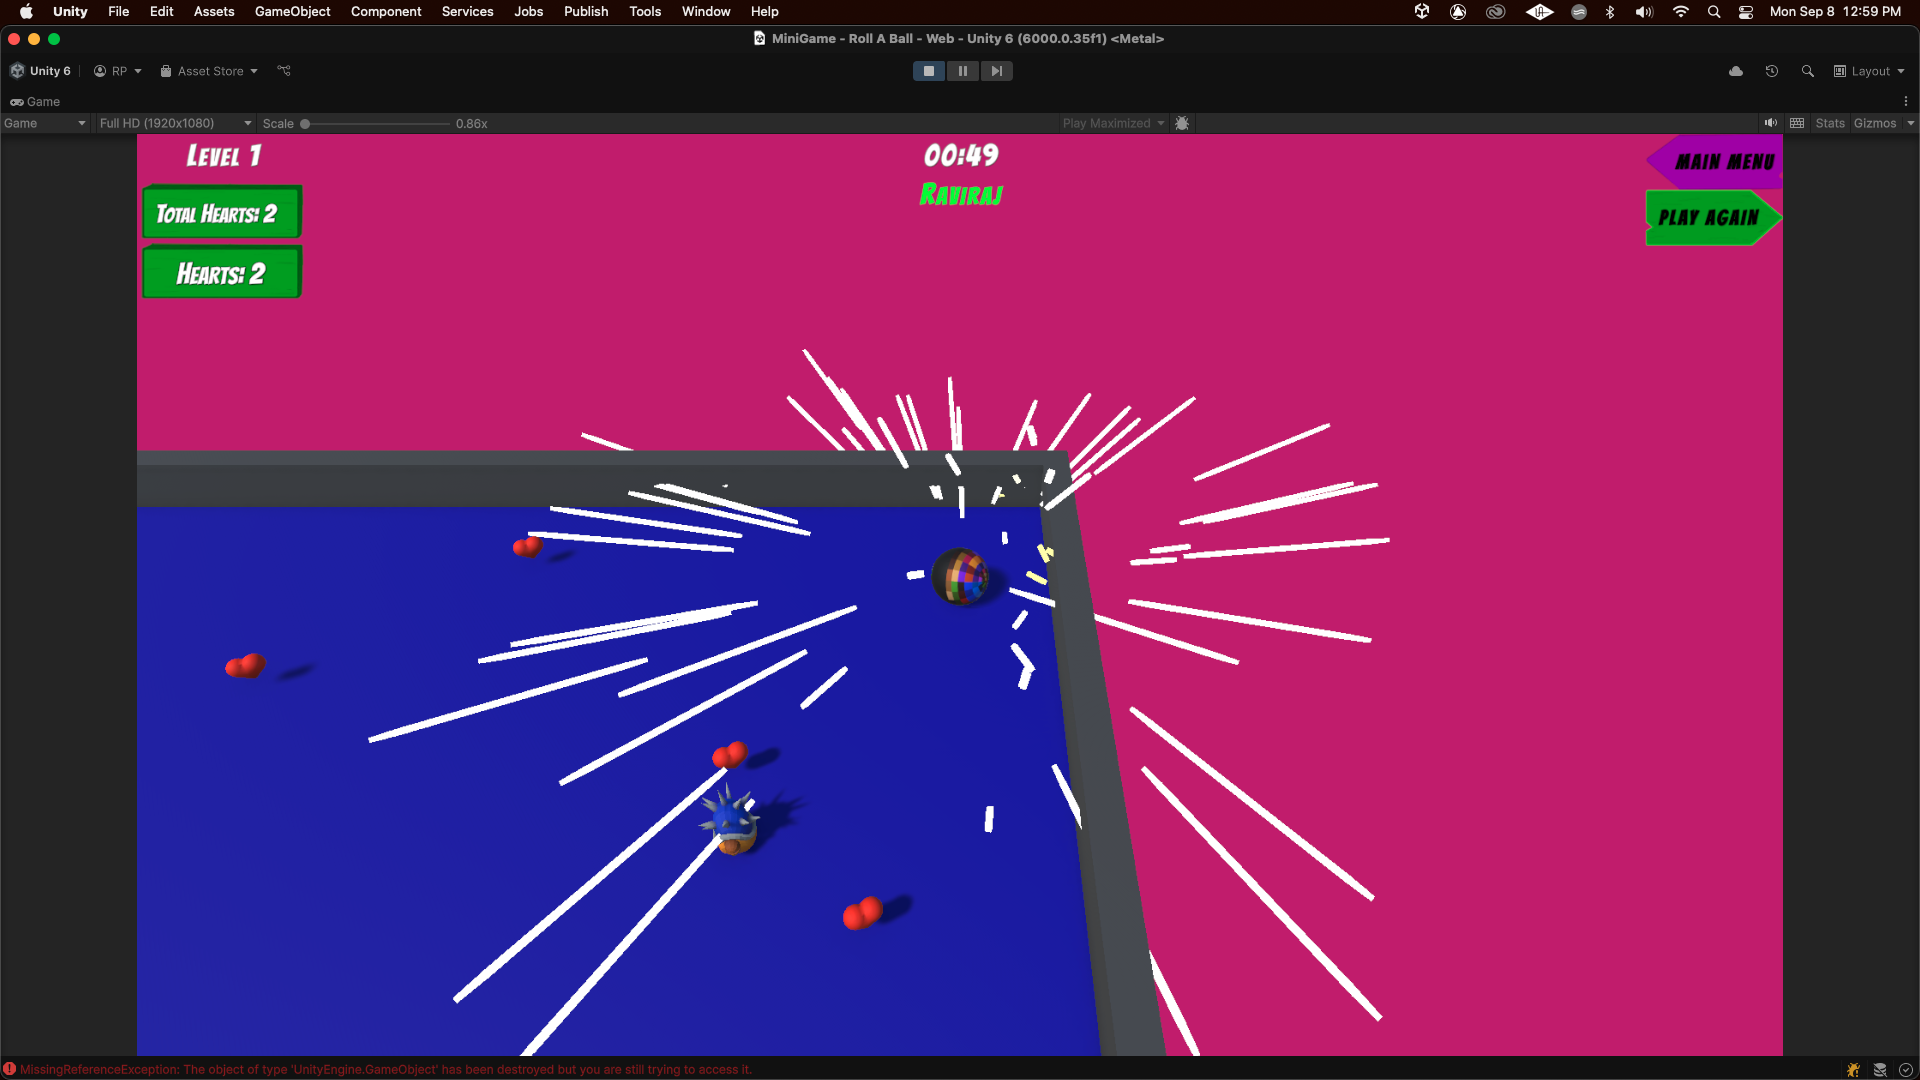Click the background tasks checkmark icon
The image size is (1920, 1080).
[1906, 1070]
